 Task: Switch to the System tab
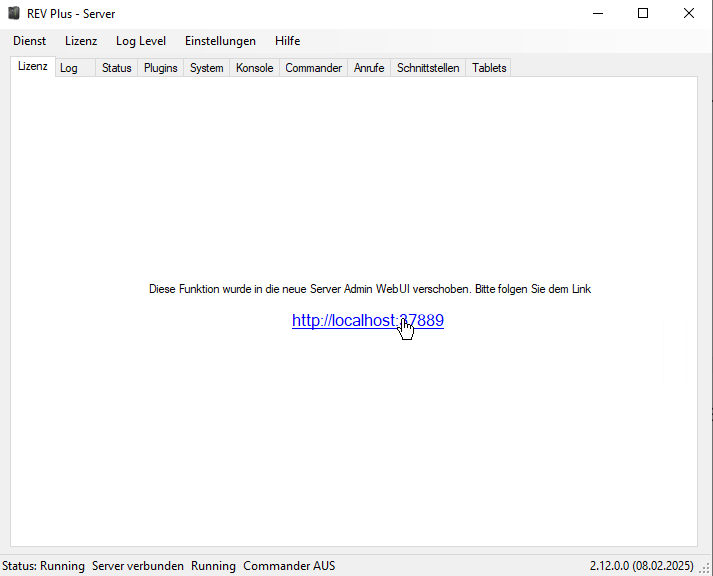(206, 68)
